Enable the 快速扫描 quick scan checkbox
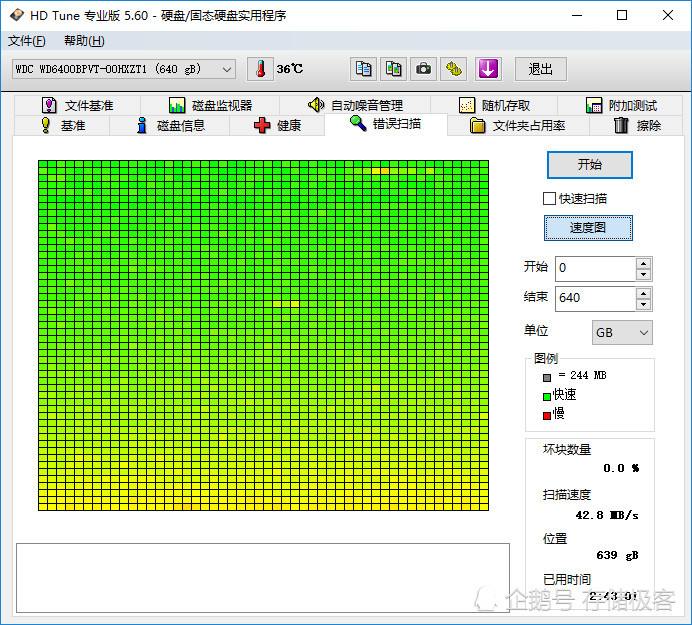692x625 pixels. [x=549, y=199]
